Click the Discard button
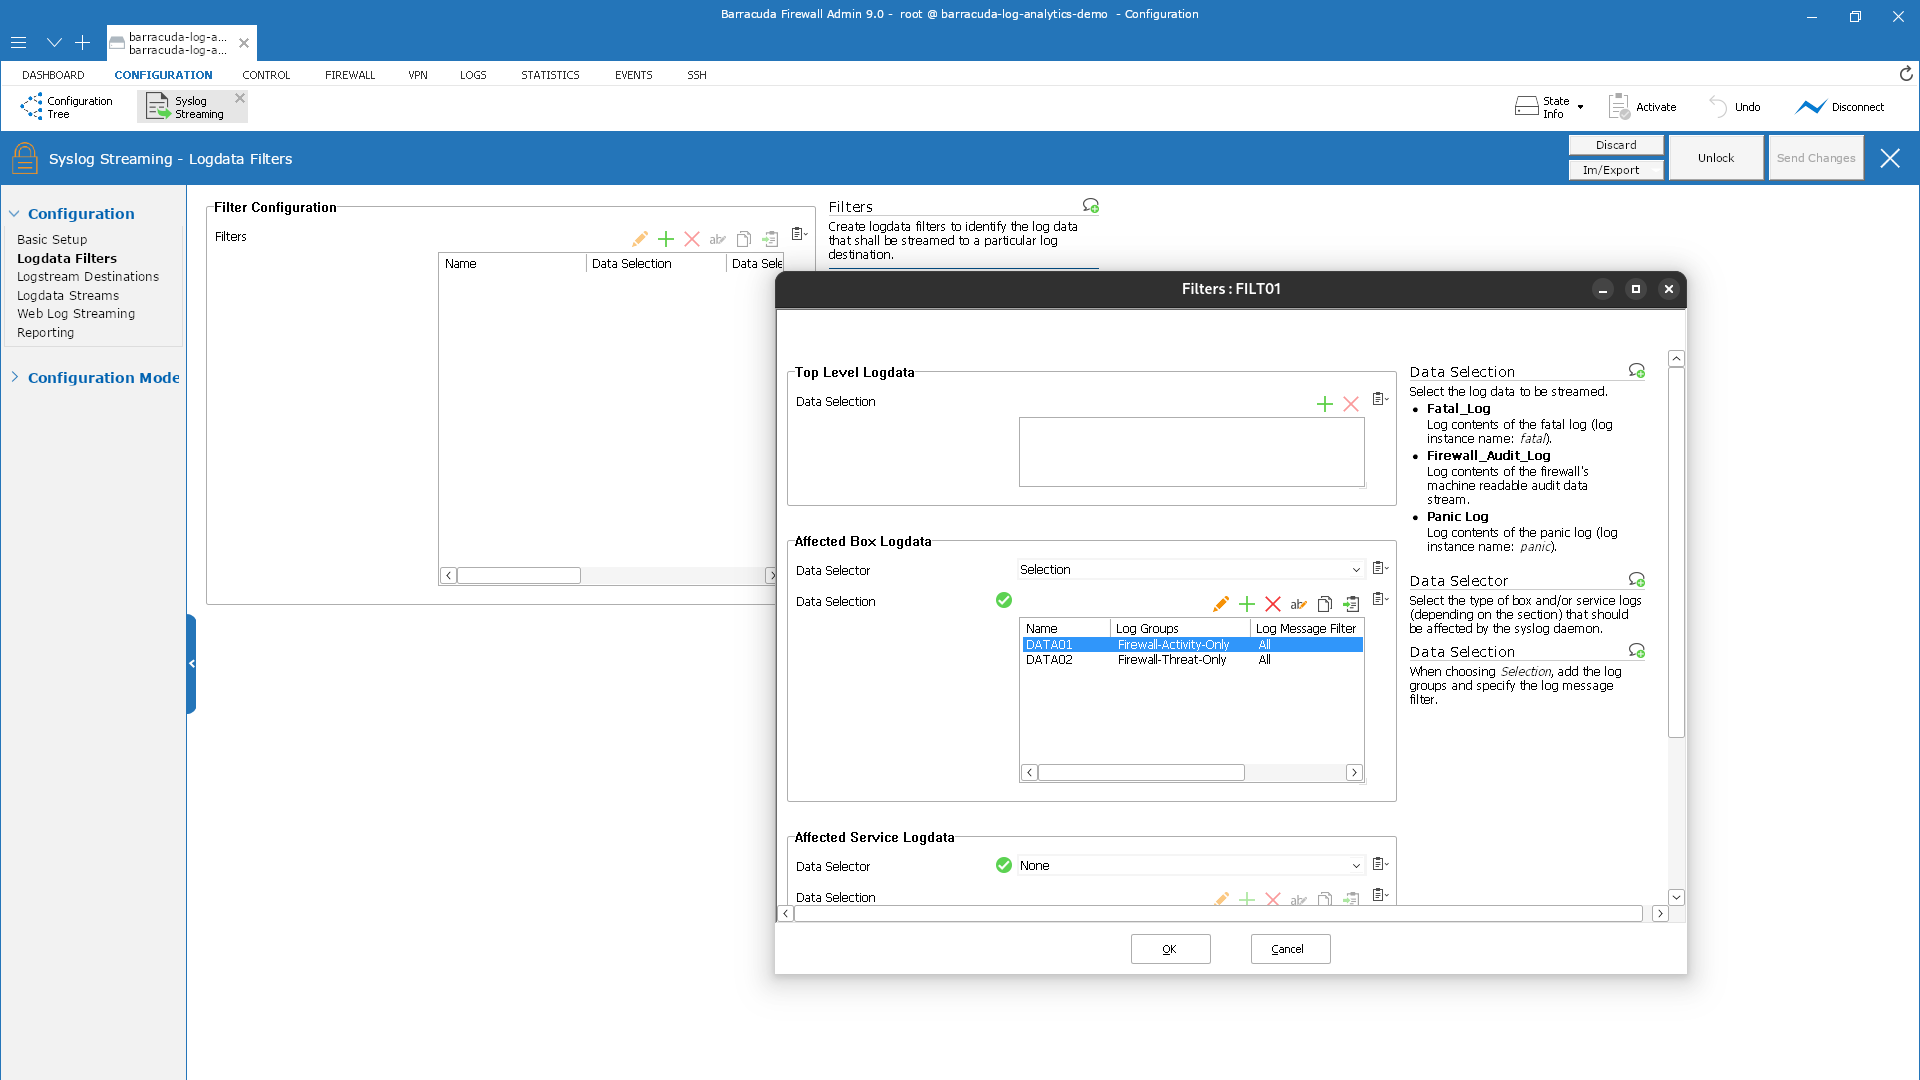Screen dimensions: 1920x1080 click(1616, 145)
